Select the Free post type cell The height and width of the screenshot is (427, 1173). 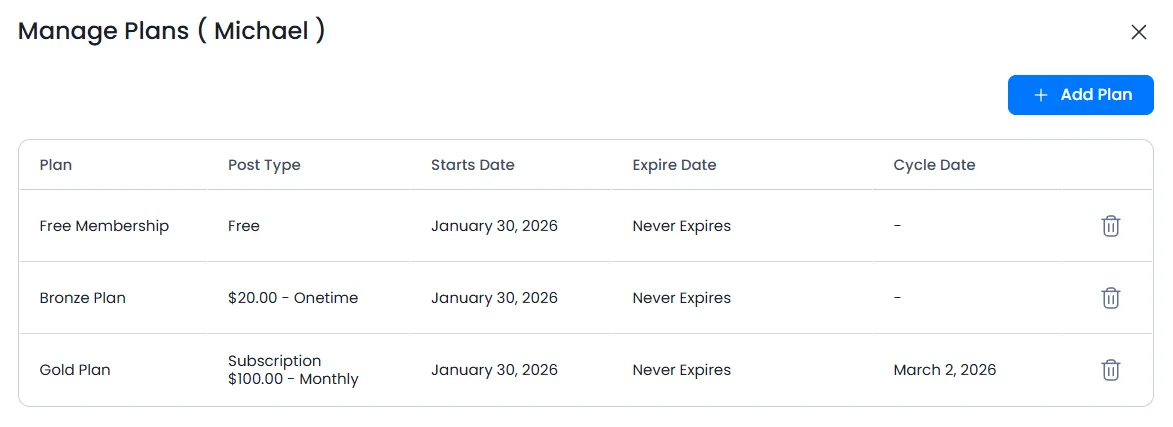(244, 226)
